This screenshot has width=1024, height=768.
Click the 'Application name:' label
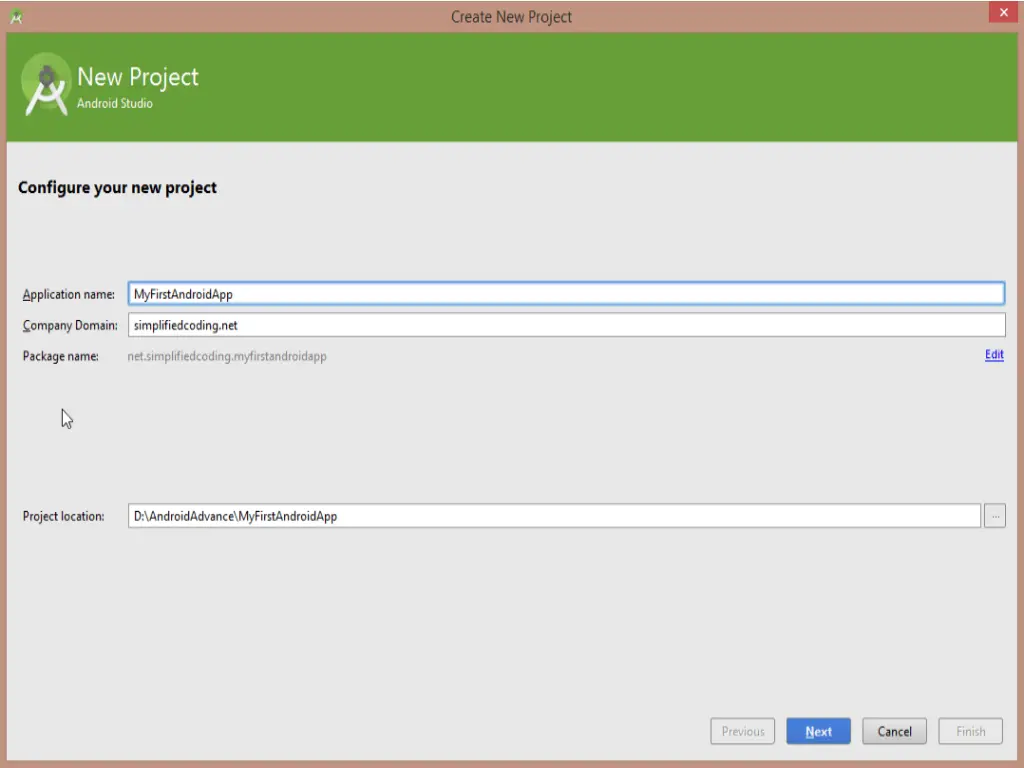pyautogui.click(x=69, y=295)
